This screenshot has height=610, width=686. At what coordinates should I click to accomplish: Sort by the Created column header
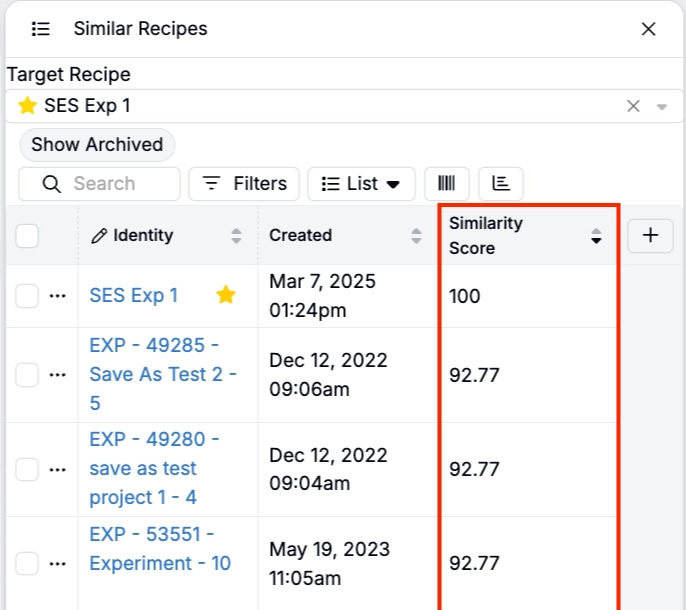(416, 236)
